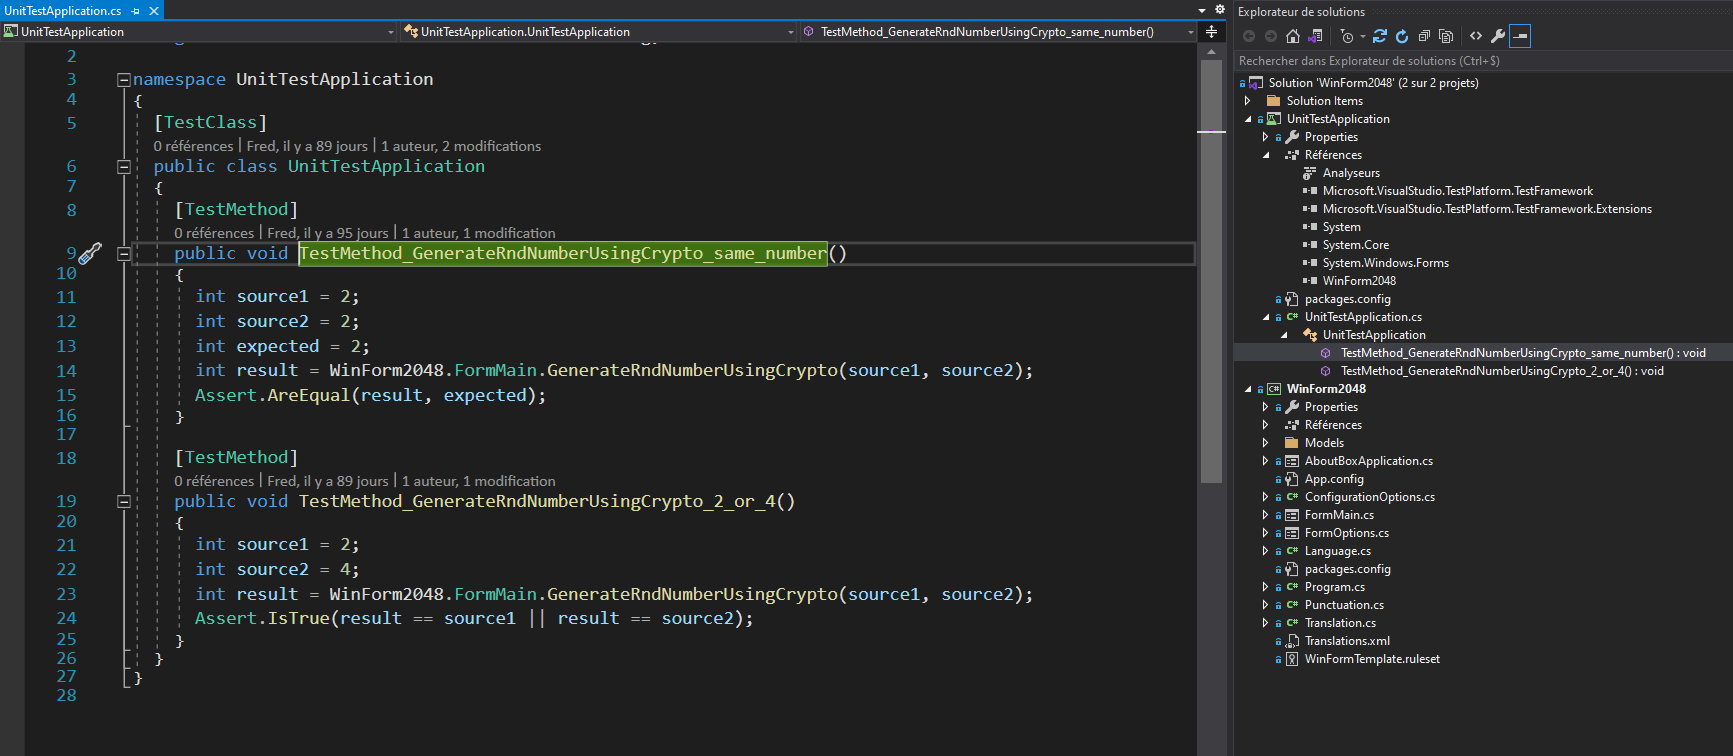Close the UnitTestApplication.cs tab

(x=154, y=11)
